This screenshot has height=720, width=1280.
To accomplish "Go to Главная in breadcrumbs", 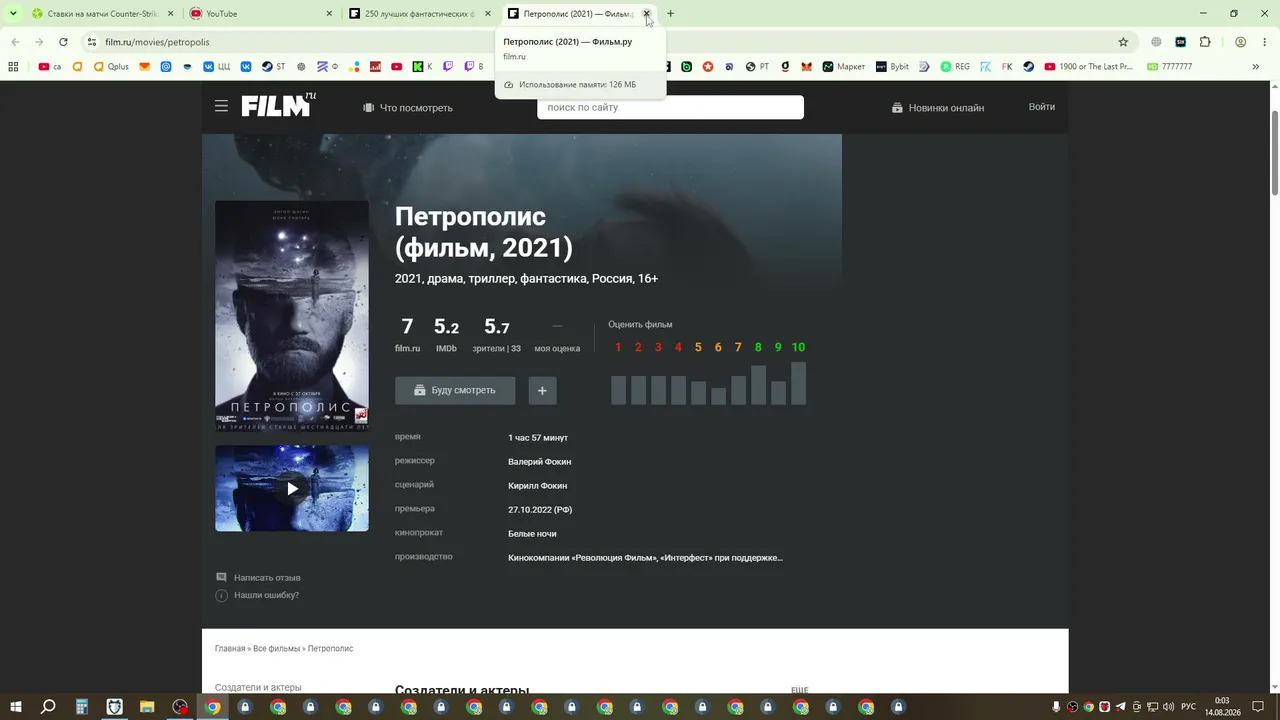I will (230, 649).
